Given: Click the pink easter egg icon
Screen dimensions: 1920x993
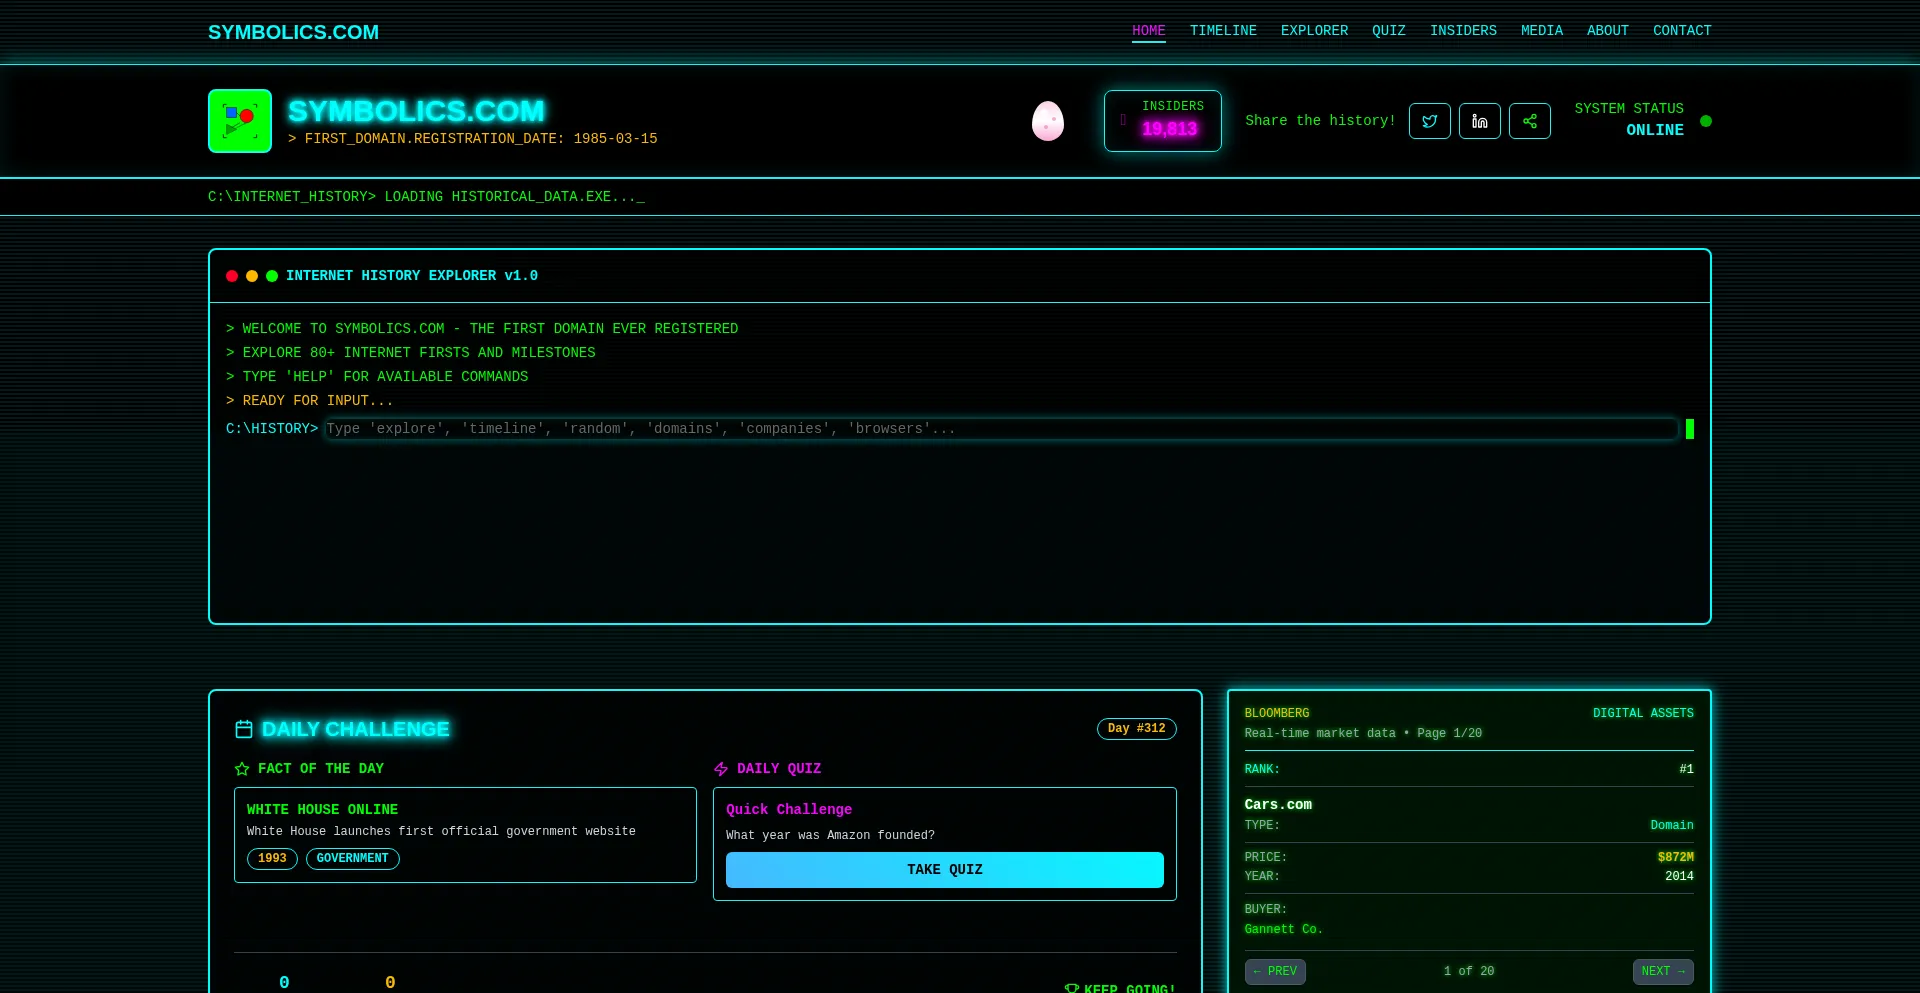Looking at the screenshot, I should pyautogui.click(x=1047, y=121).
